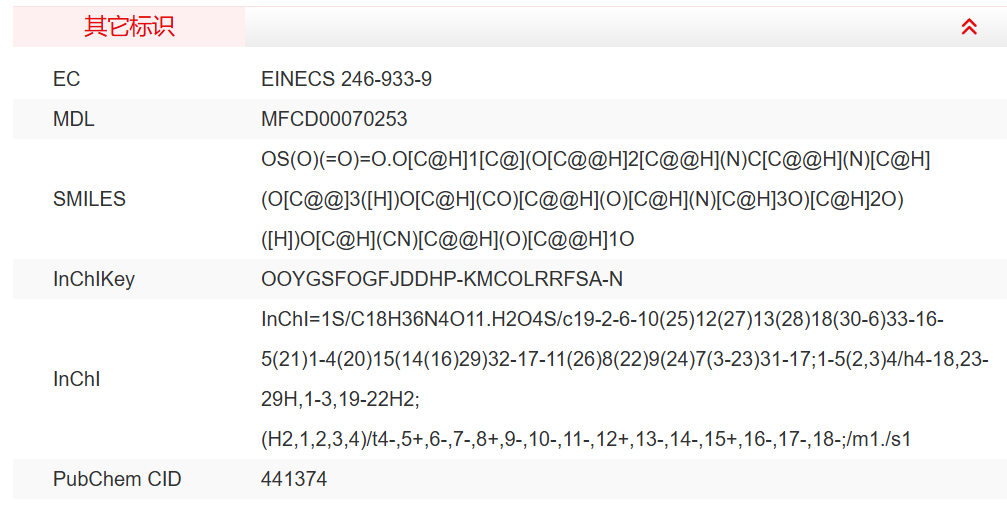This screenshot has width=1007, height=513.
Task: Click the EC row label
Action: [x=66, y=79]
